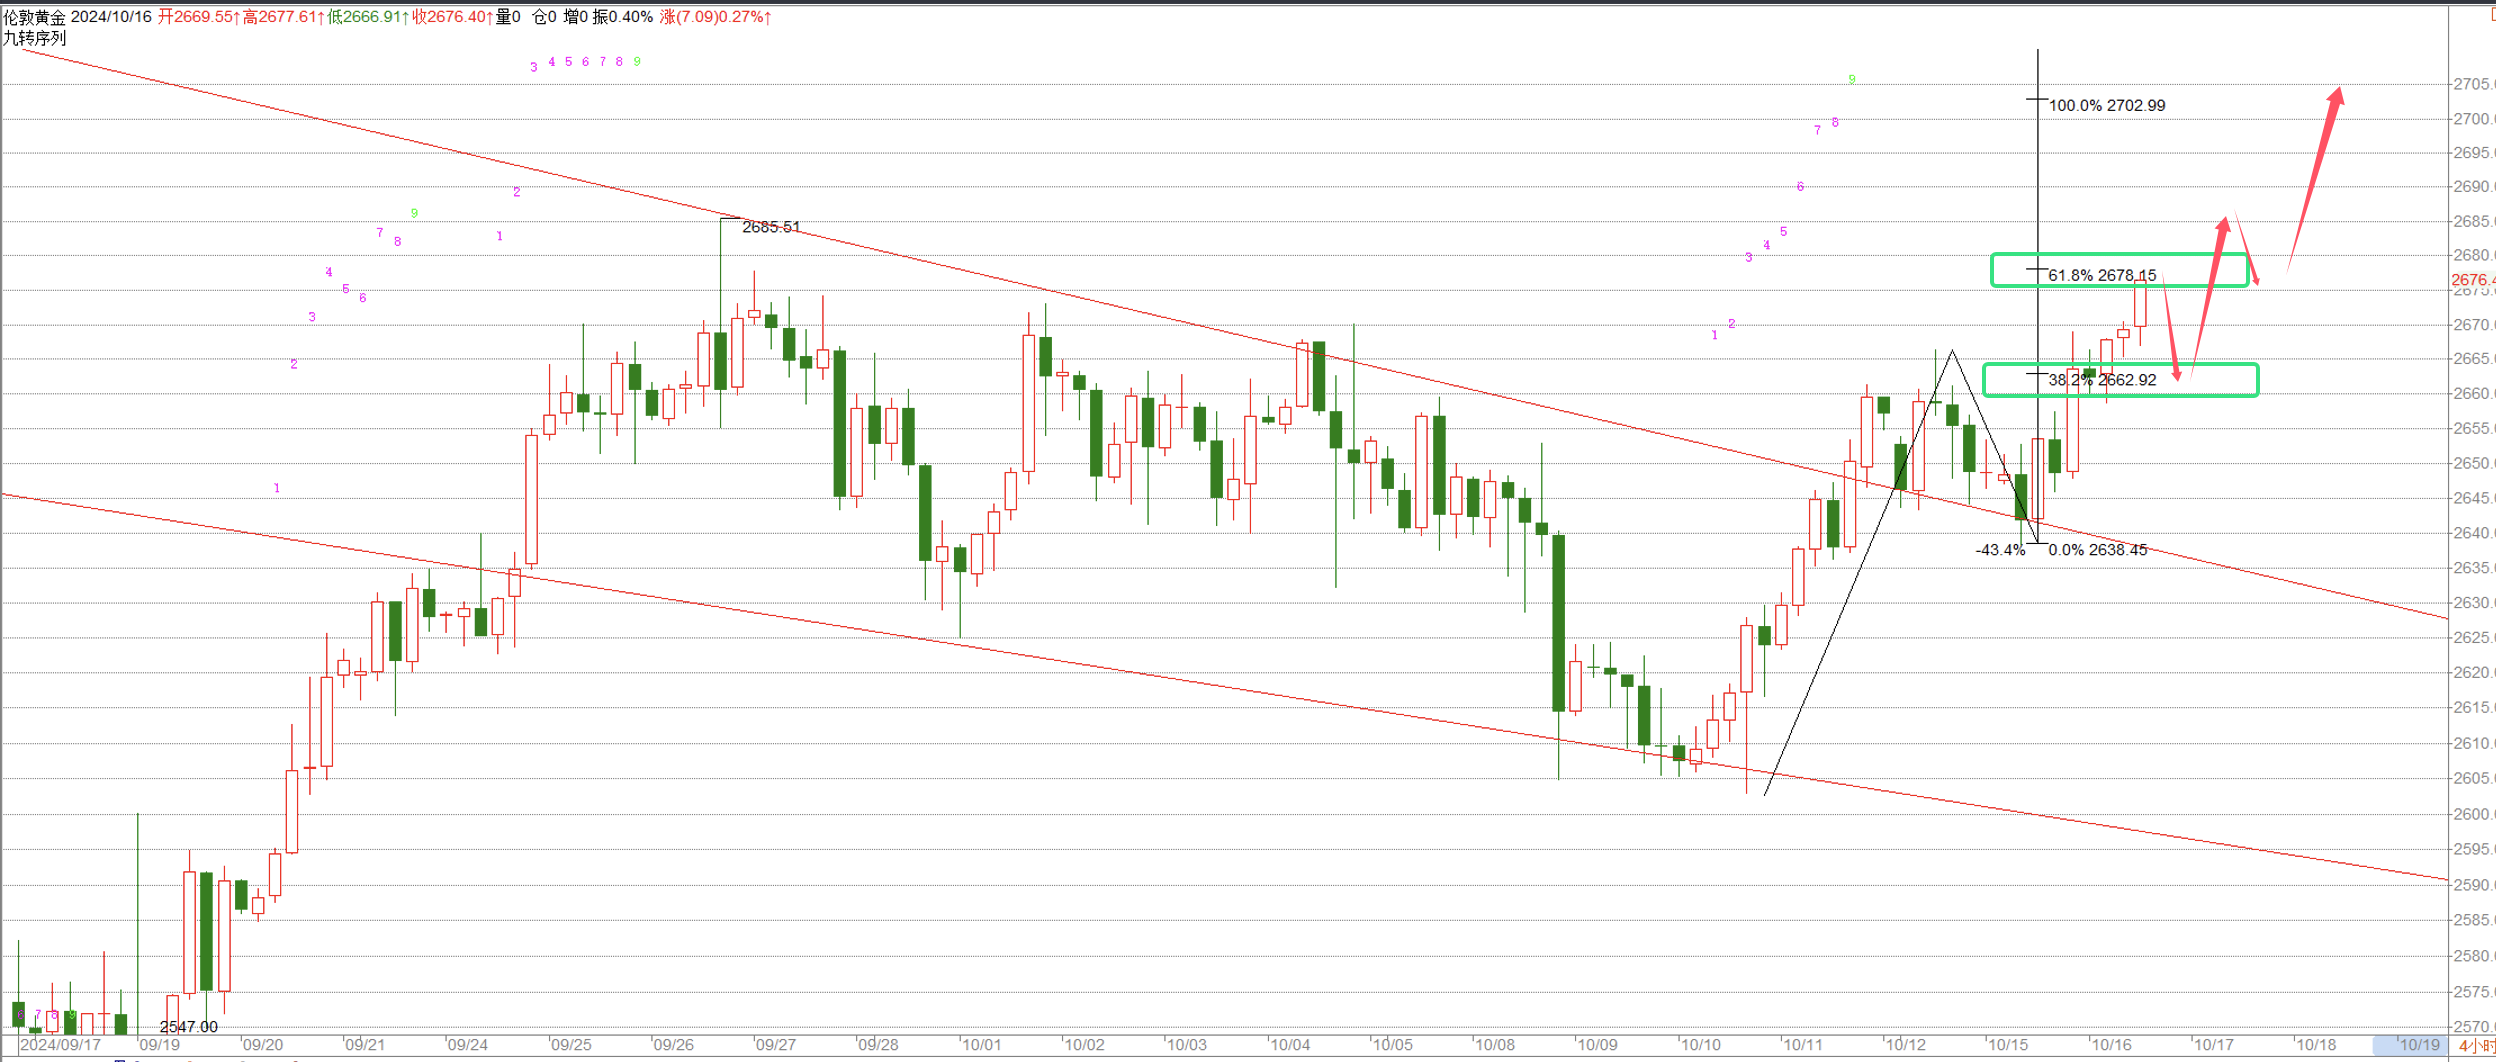Click the 2690 level on price axis
The height and width of the screenshot is (1062, 2496).
pos(2474,187)
